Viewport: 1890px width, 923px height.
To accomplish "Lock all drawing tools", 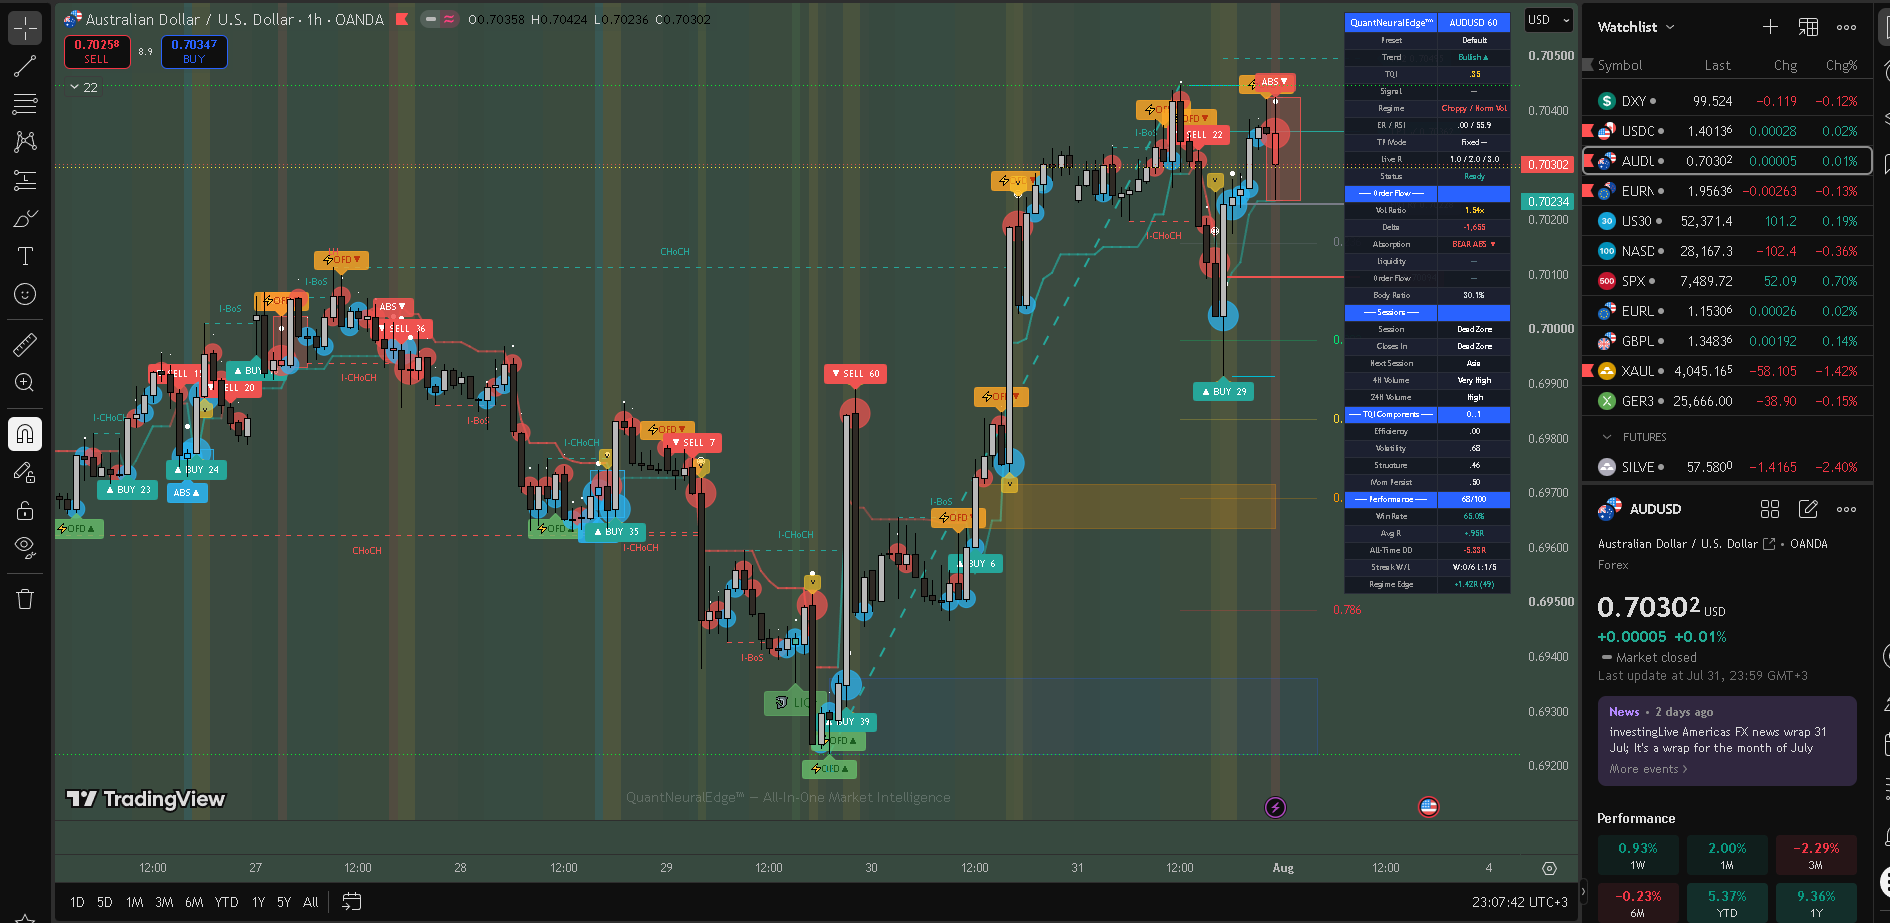I will tap(25, 510).
